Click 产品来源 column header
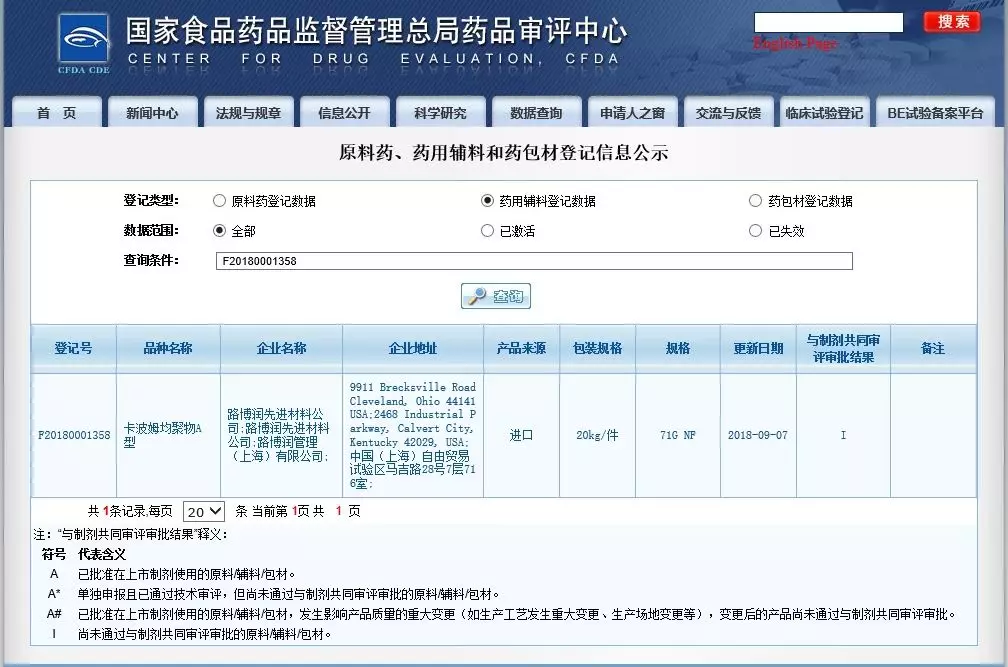1008x667 pixels. click(521, 348)
